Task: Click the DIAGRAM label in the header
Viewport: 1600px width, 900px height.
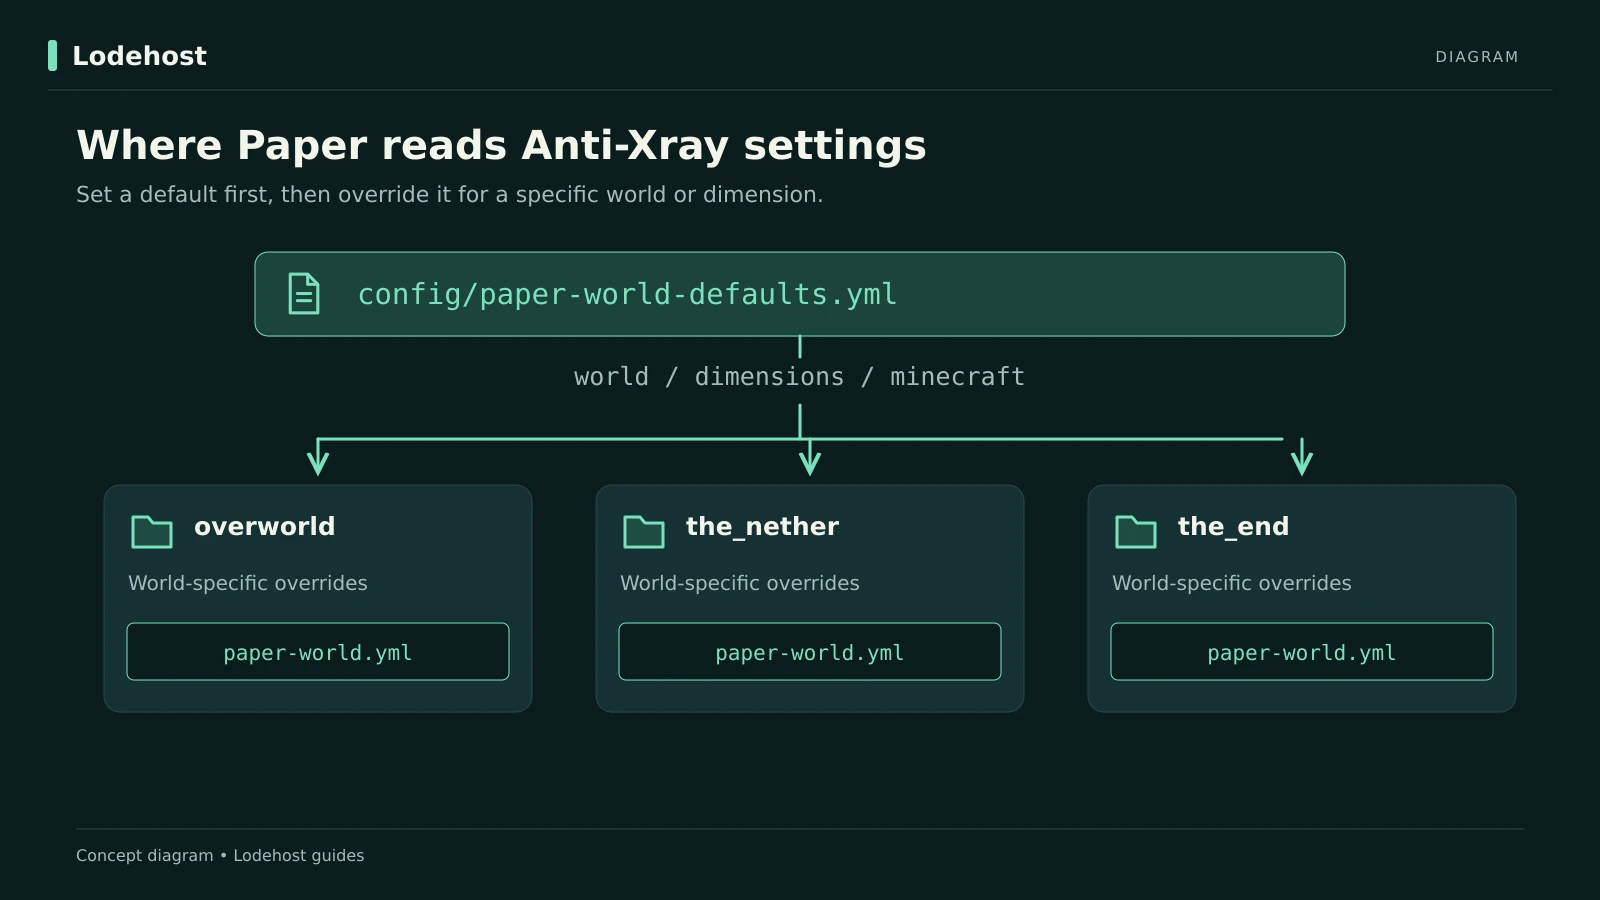Action: [1477, 57]
